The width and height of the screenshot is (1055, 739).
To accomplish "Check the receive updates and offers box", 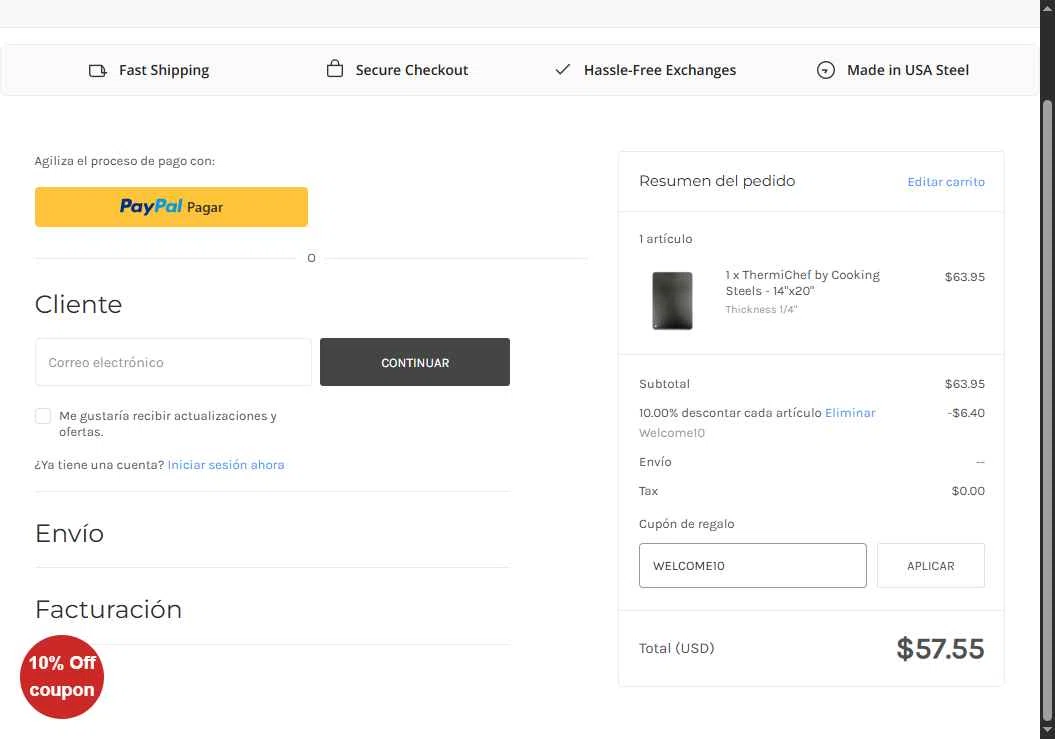I will [x=43, y=416].
